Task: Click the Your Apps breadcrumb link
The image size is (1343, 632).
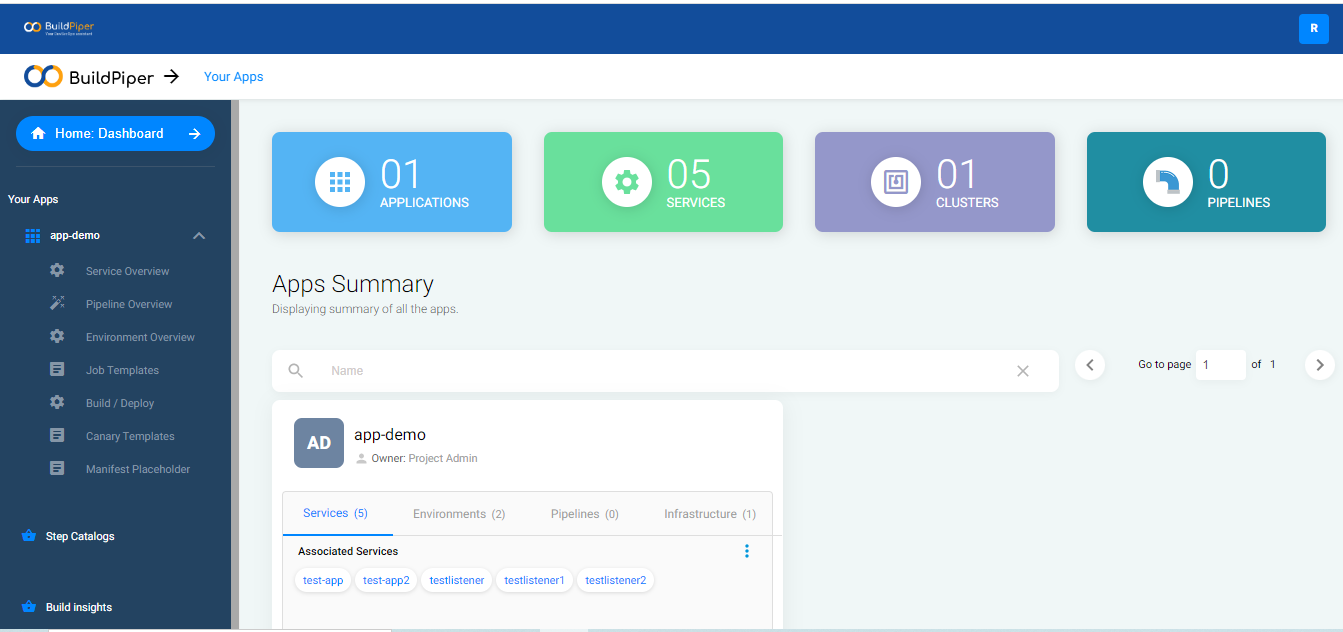Action: pos(234,76)
